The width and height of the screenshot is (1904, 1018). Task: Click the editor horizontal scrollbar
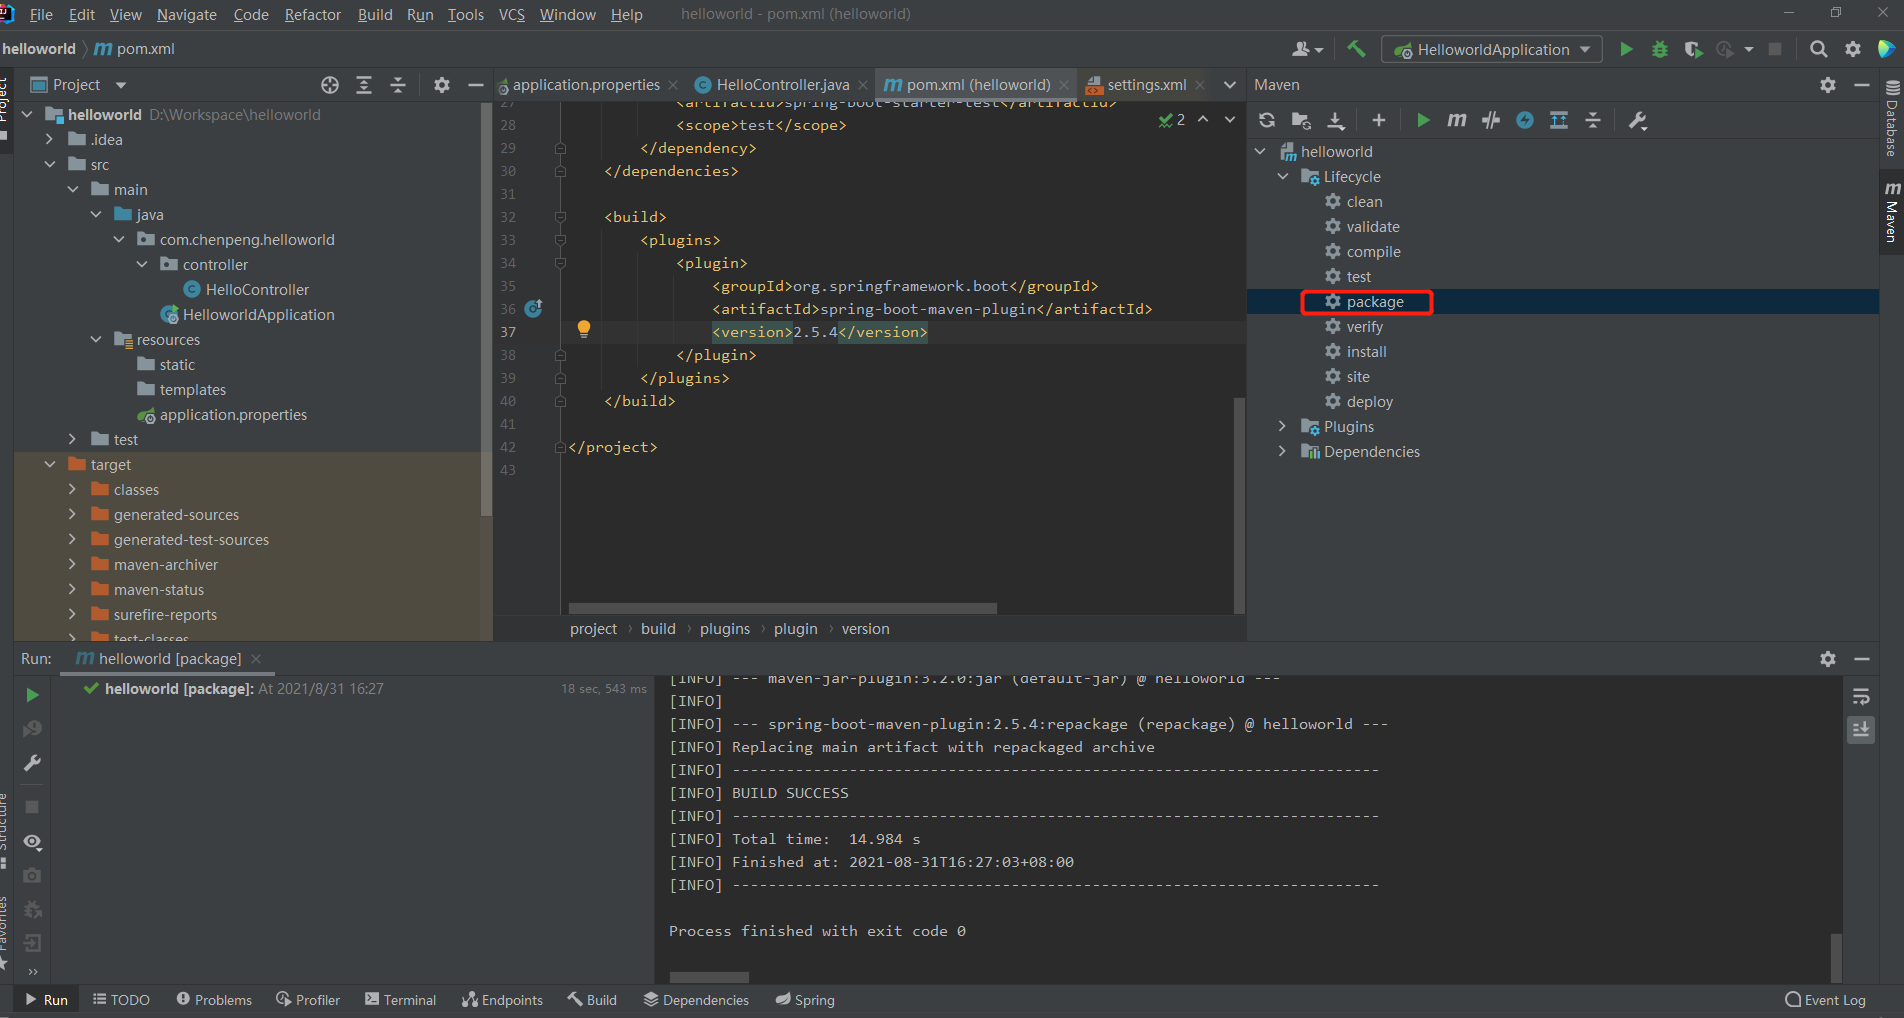tap(782, 608)
